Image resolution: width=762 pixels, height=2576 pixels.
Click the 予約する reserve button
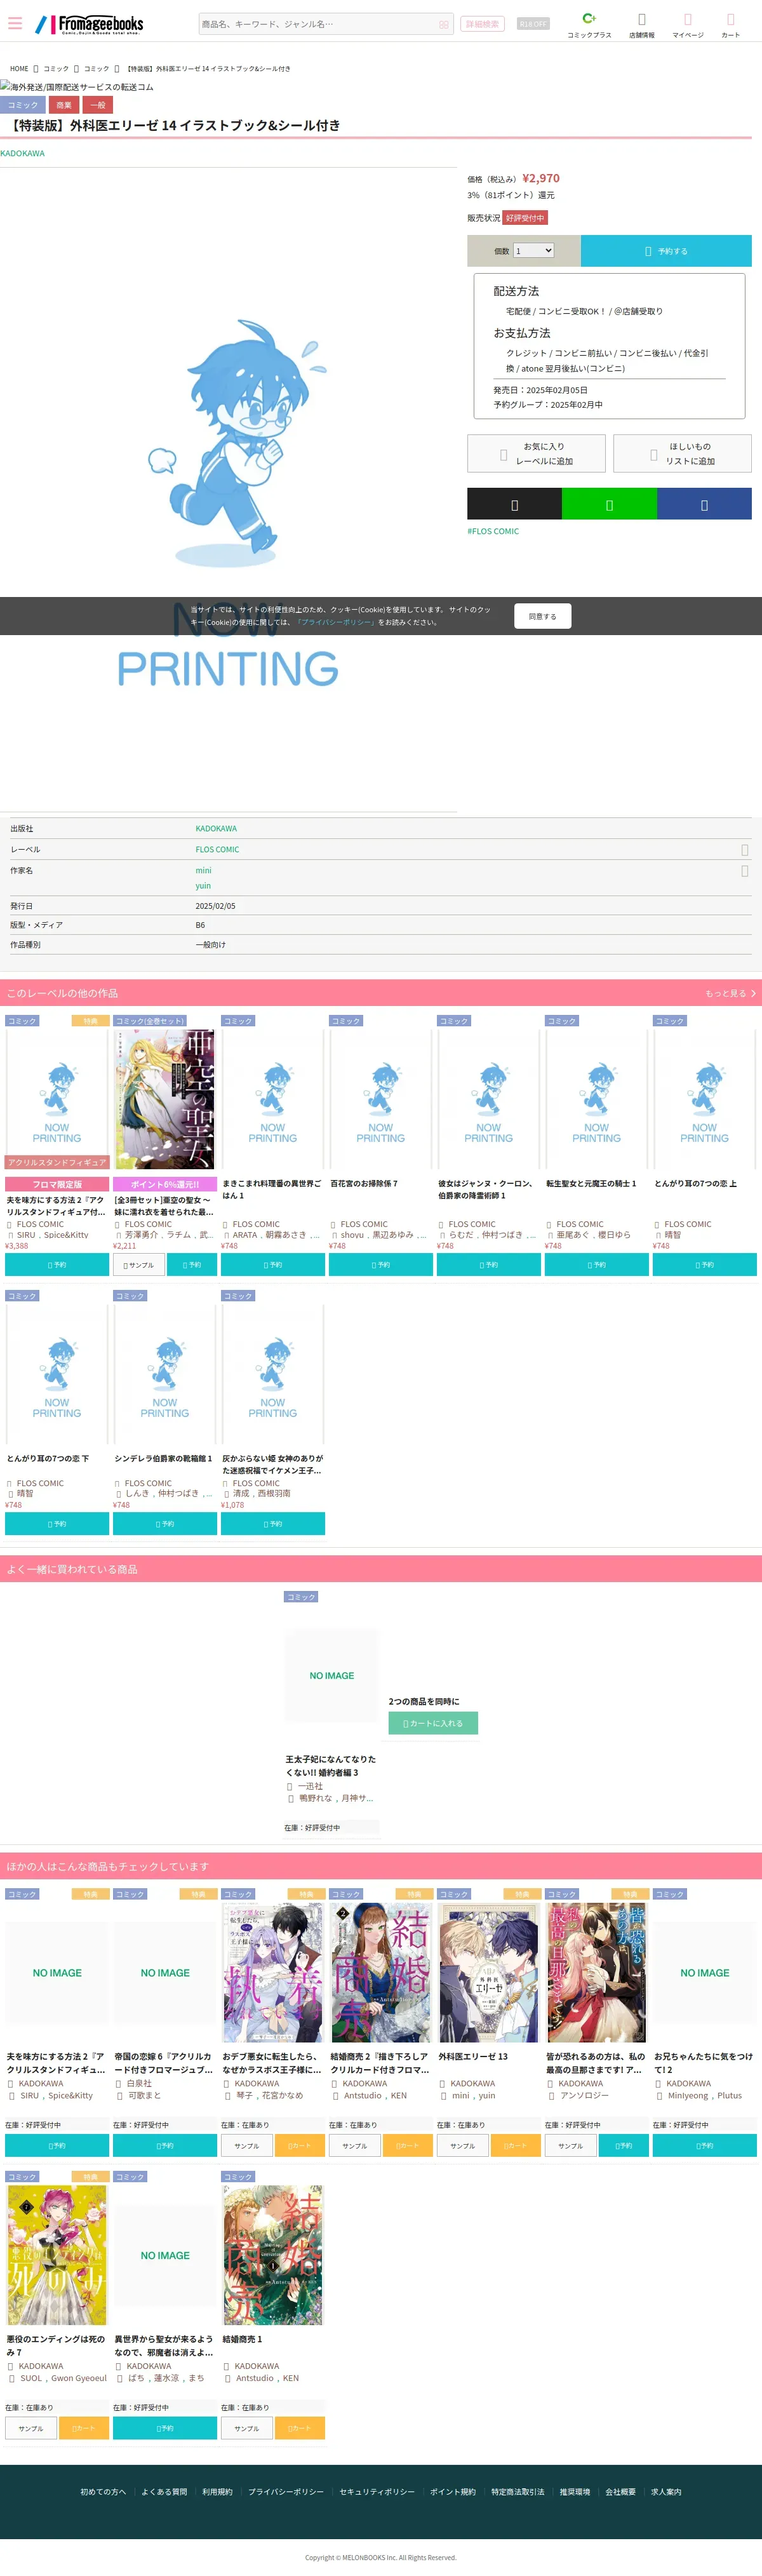point(666,251)
